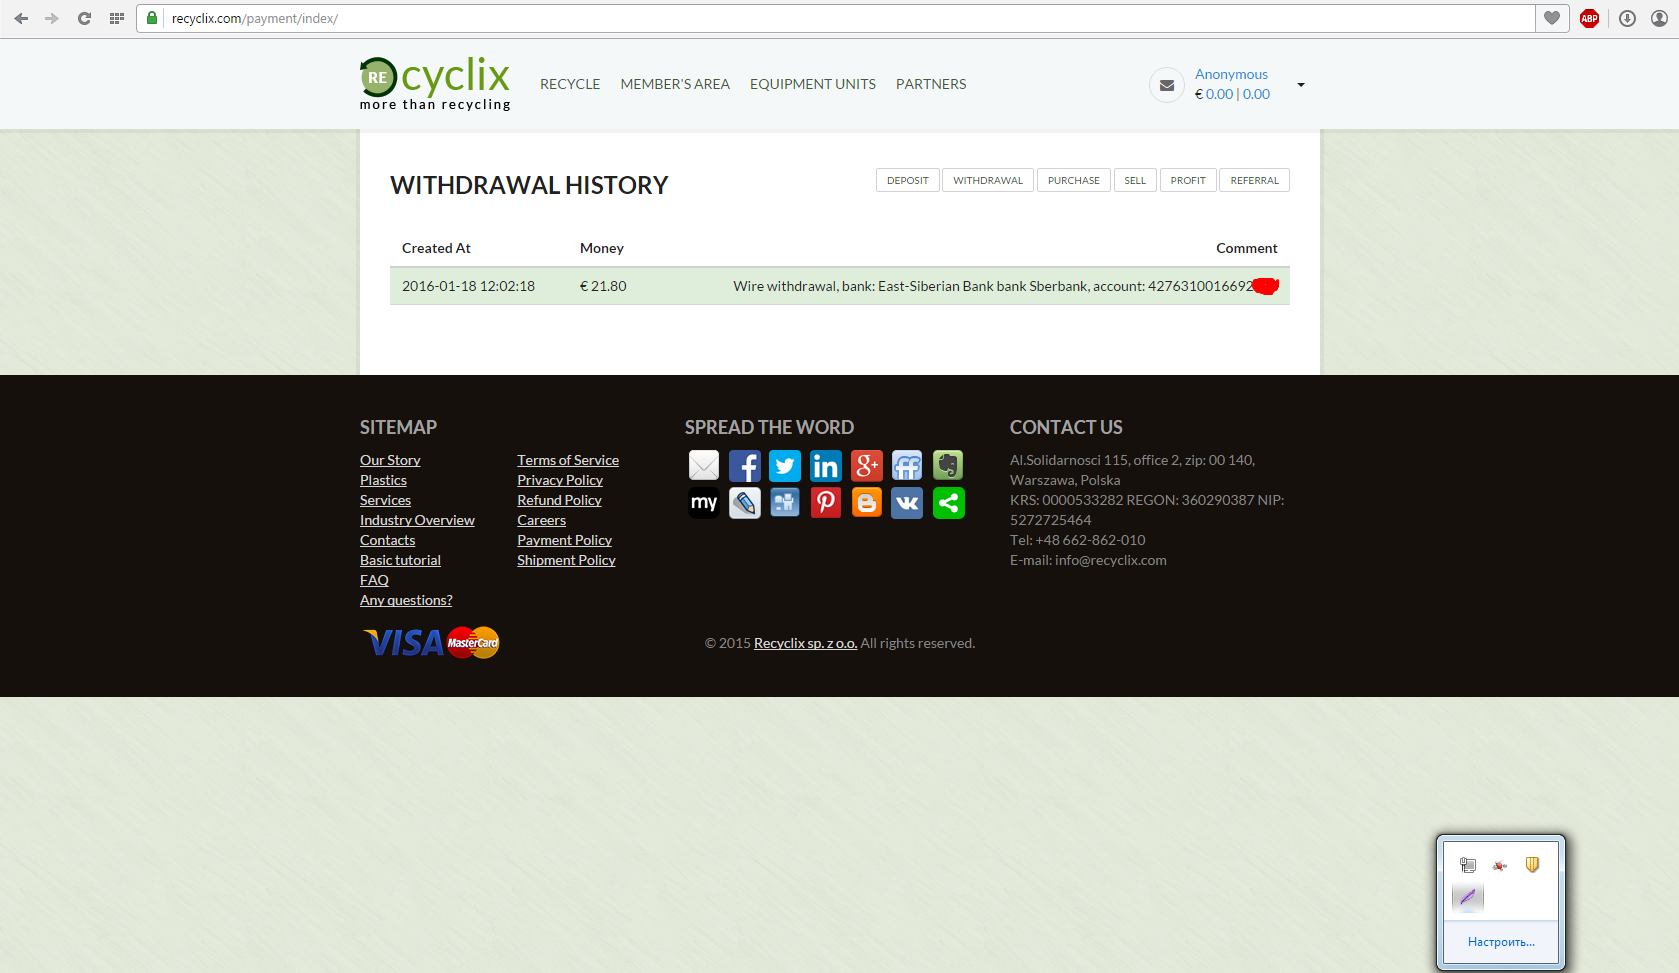The width and height of the screenshot is (1679, 973).
Task: Expand the Anonymous account dropdown arrow
Action: [x=1301, y=85]
